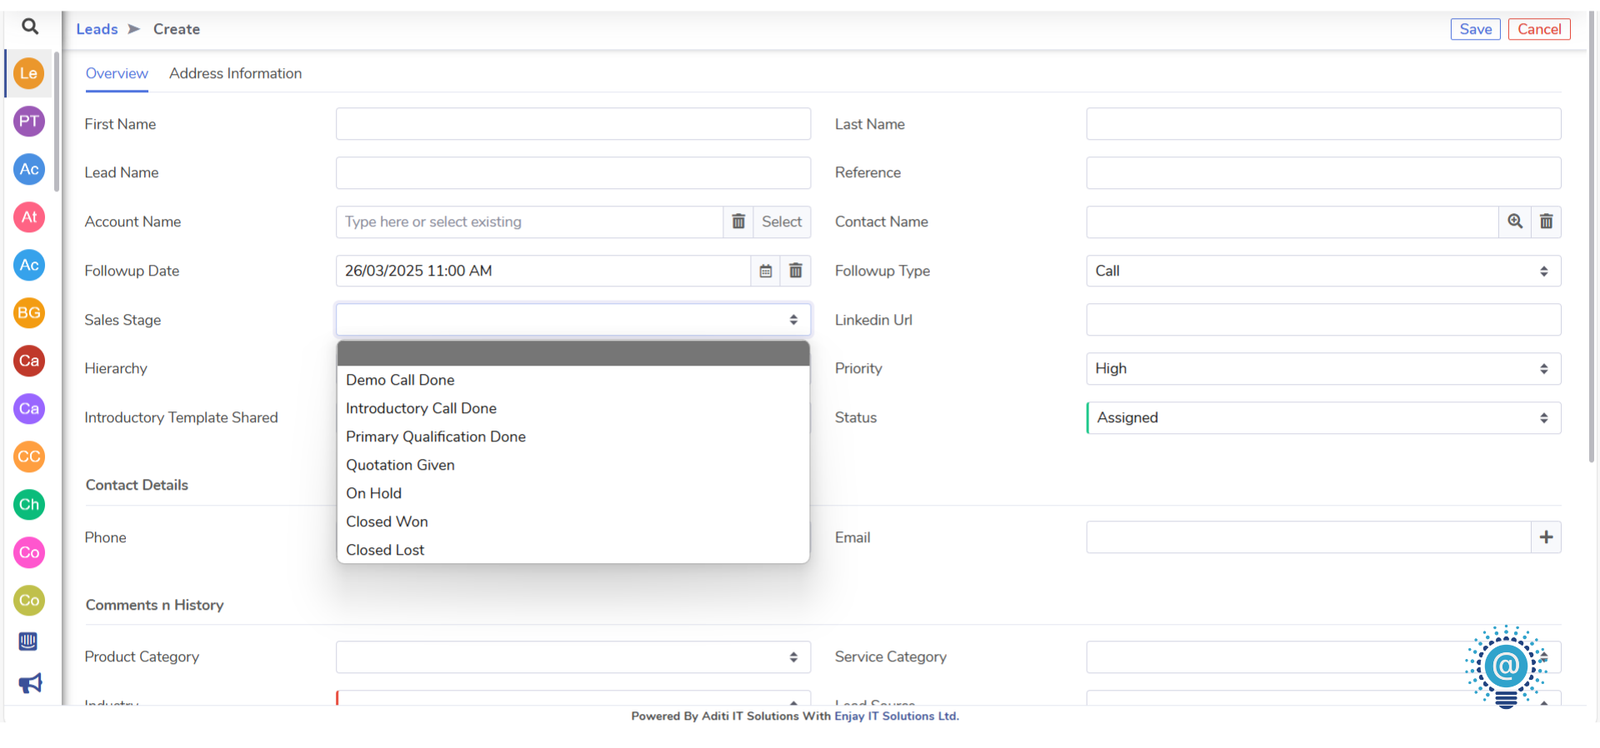Open the Priority dropdown showing High
1600x748 pixels.
1323,369
